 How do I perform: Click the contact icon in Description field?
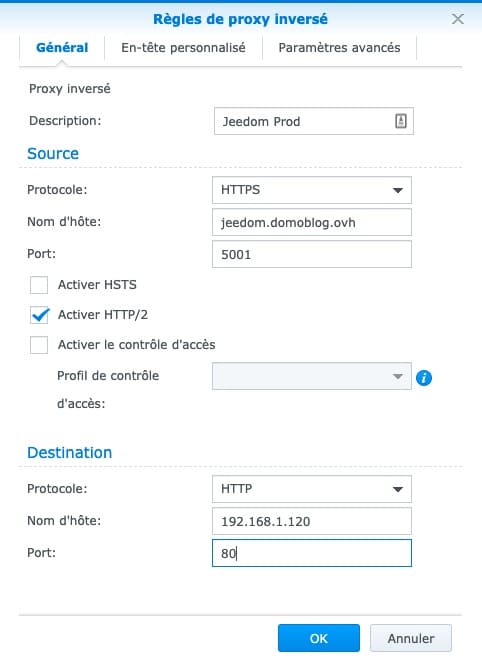(x=401, y=121)
